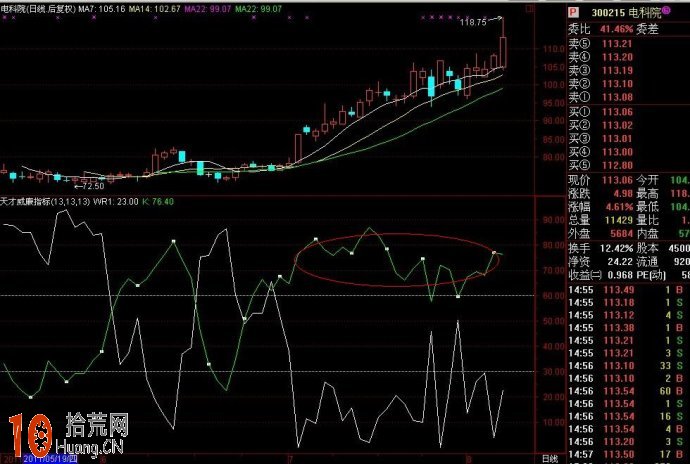Click the red P icon beside stock code
The width and height of the screenshot is (690, 464).
coord(573,12)
